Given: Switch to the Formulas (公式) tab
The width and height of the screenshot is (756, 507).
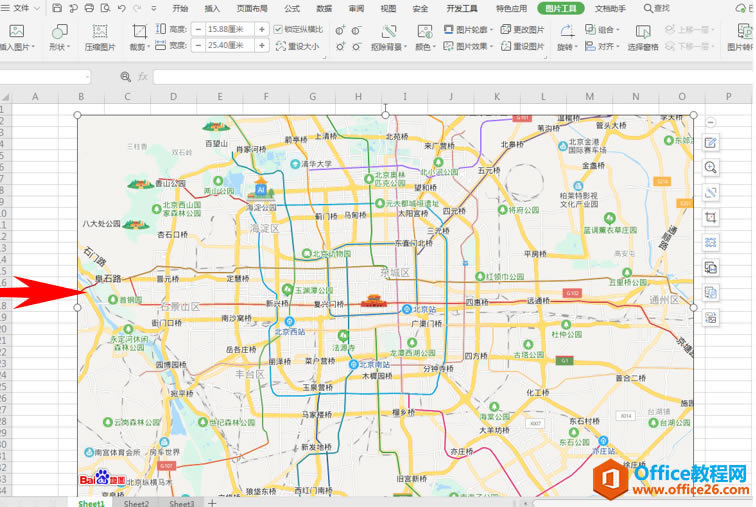Looking at the screenshot, I should click(x=292, y=8).
